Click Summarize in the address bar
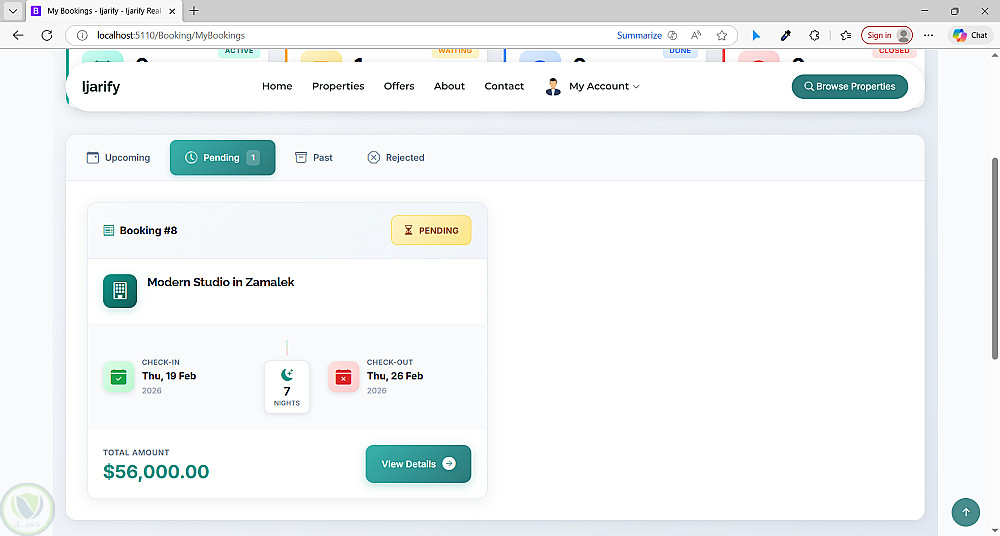1000x536 pixels. [x=639, y=36]
